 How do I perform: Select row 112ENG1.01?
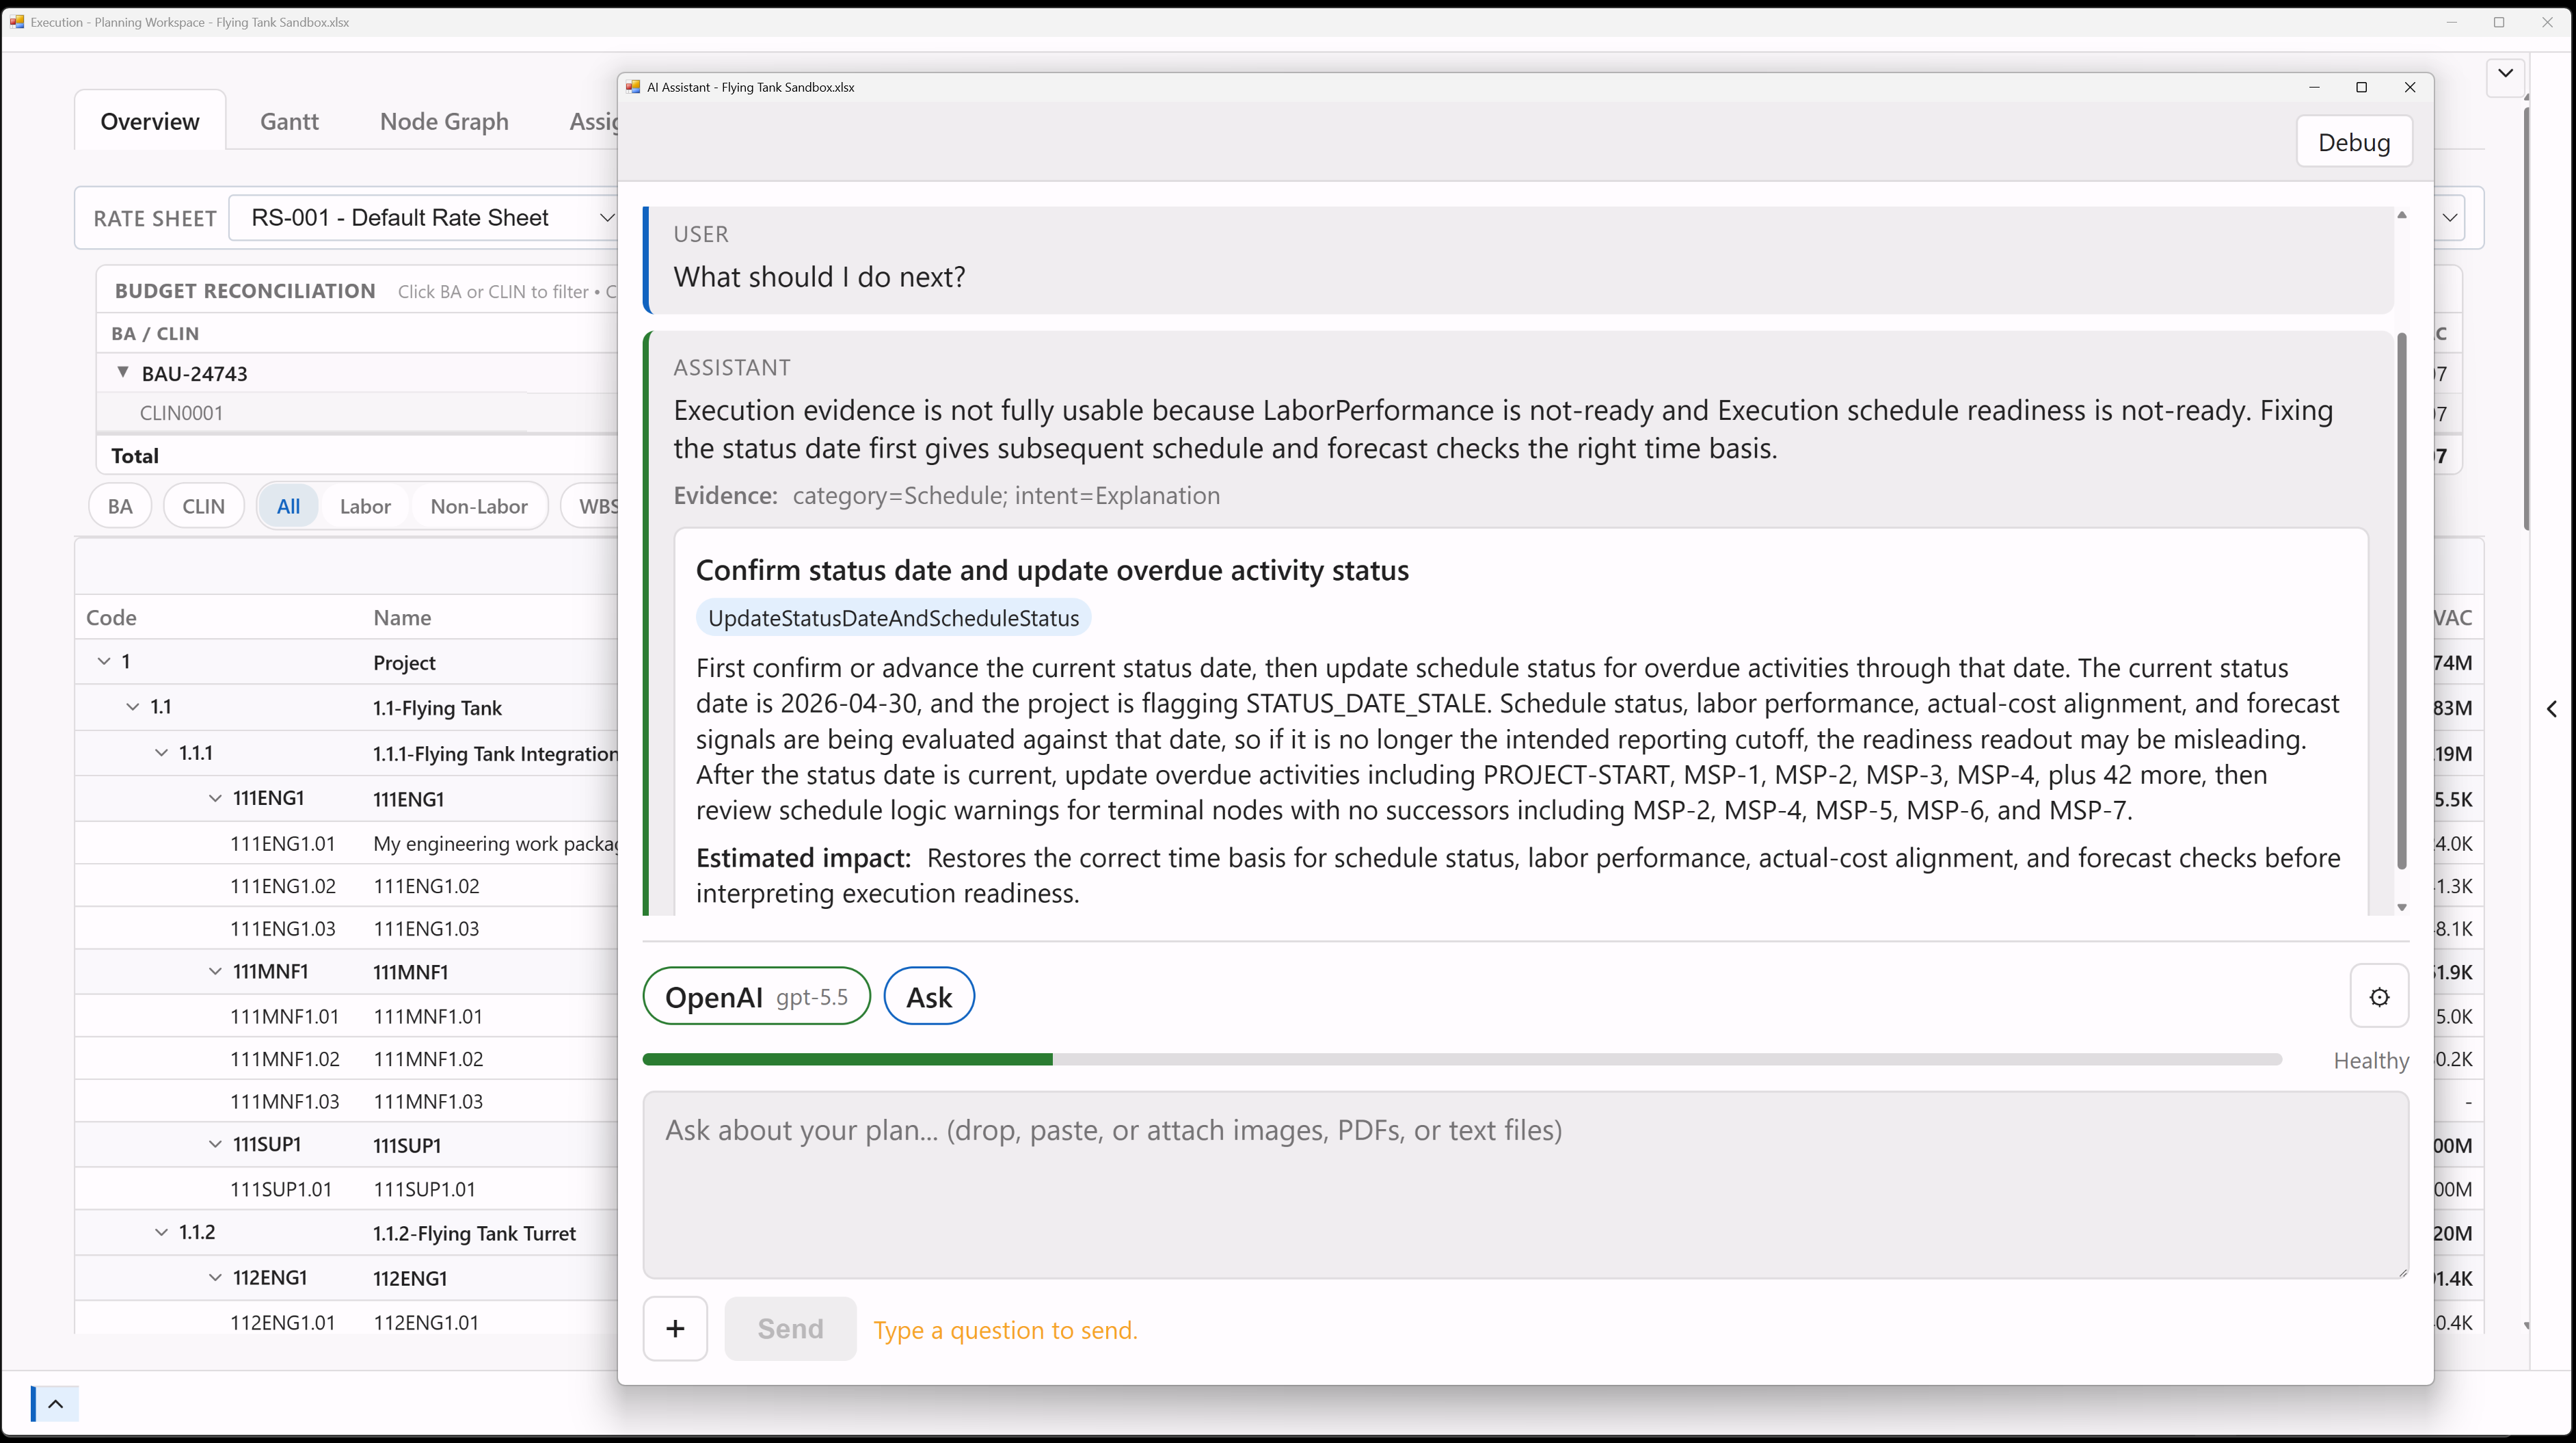tap(347, 1322)
